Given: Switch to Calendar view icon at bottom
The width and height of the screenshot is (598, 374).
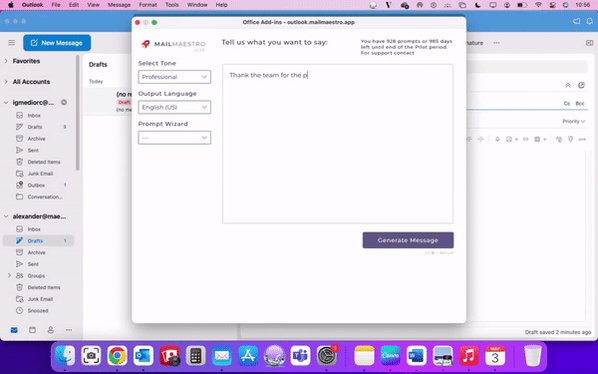Looking at the screenshot, I should (x=32, y=330).
